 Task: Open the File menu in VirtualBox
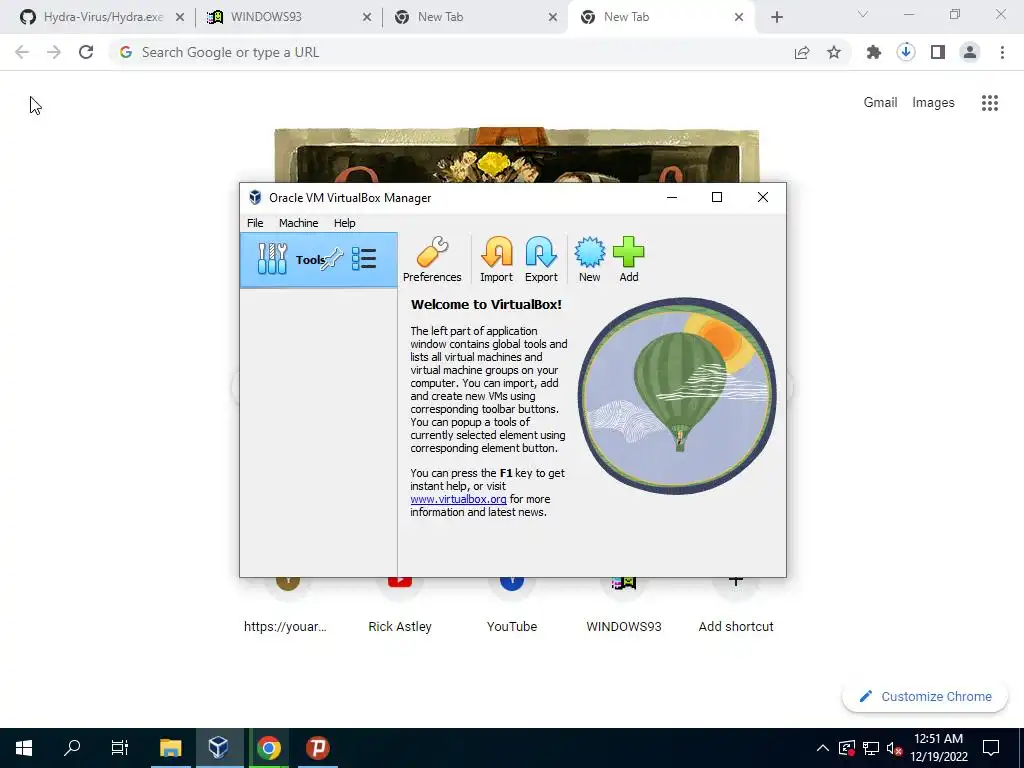tap(255, 223)
